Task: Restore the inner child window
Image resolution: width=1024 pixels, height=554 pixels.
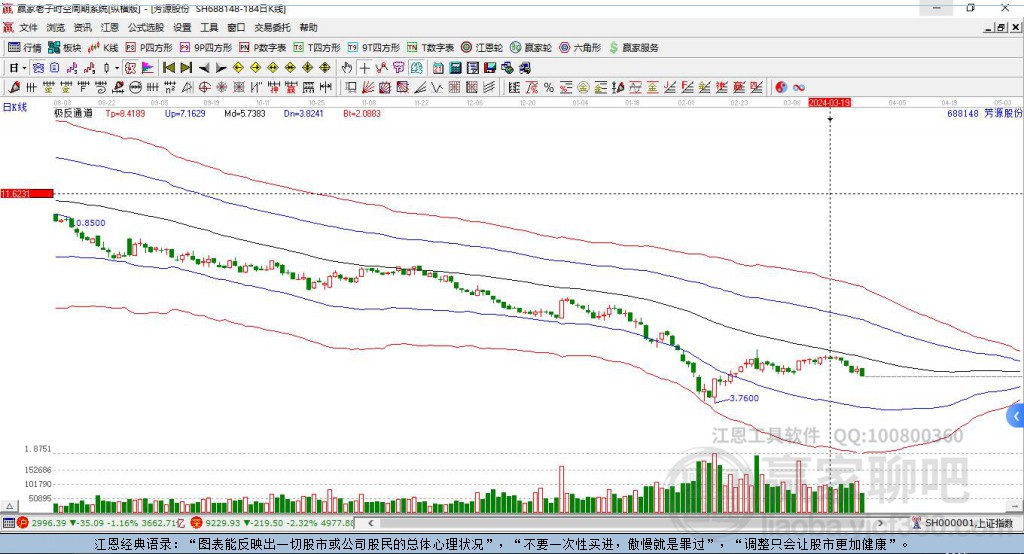Action: click(1002, 27)
